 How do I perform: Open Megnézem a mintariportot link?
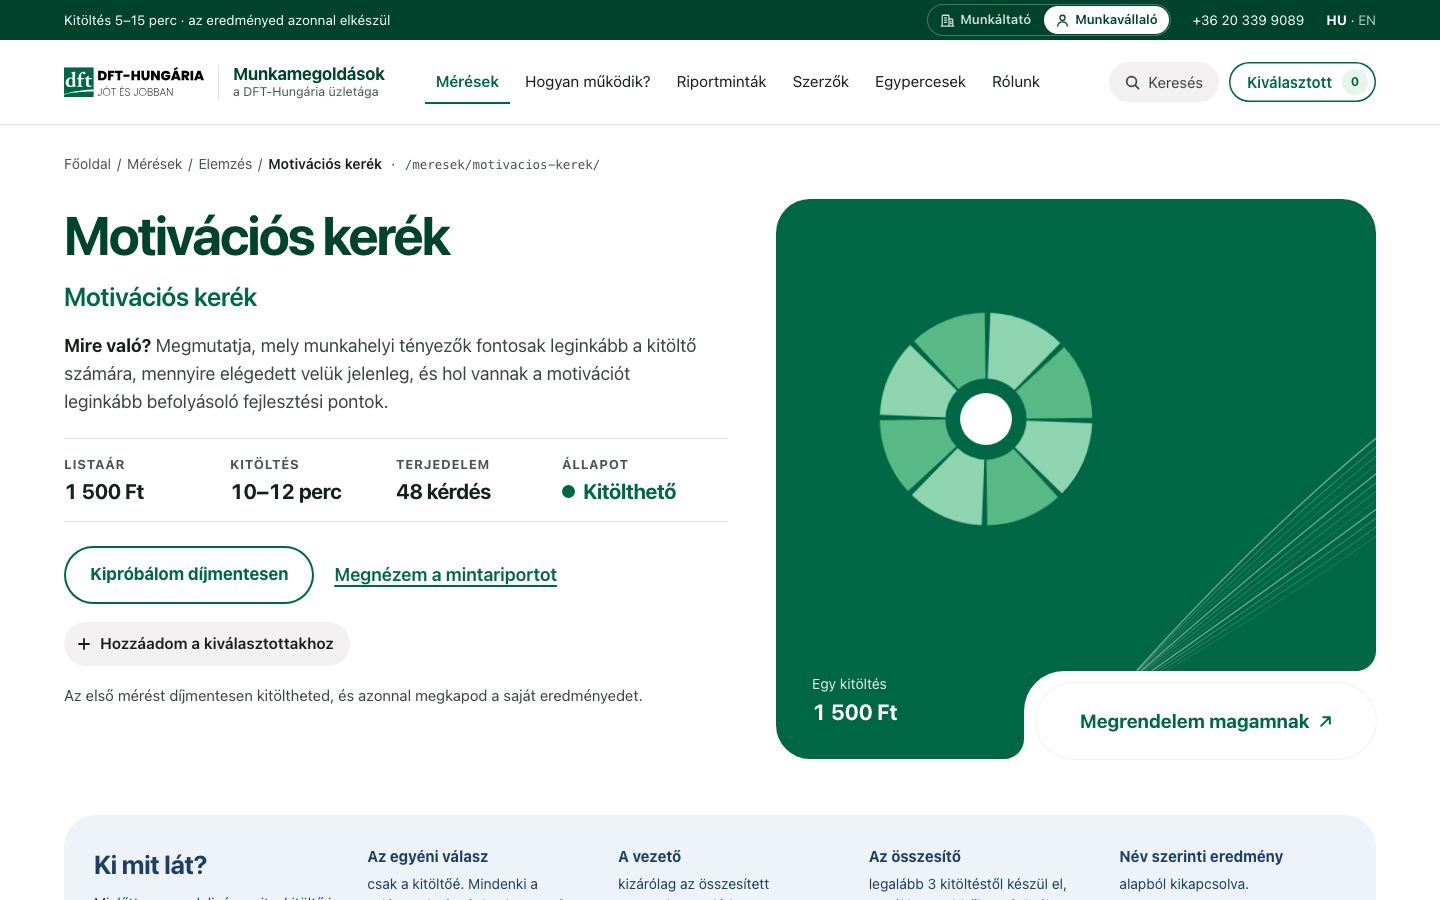click(x=445, y=575)
